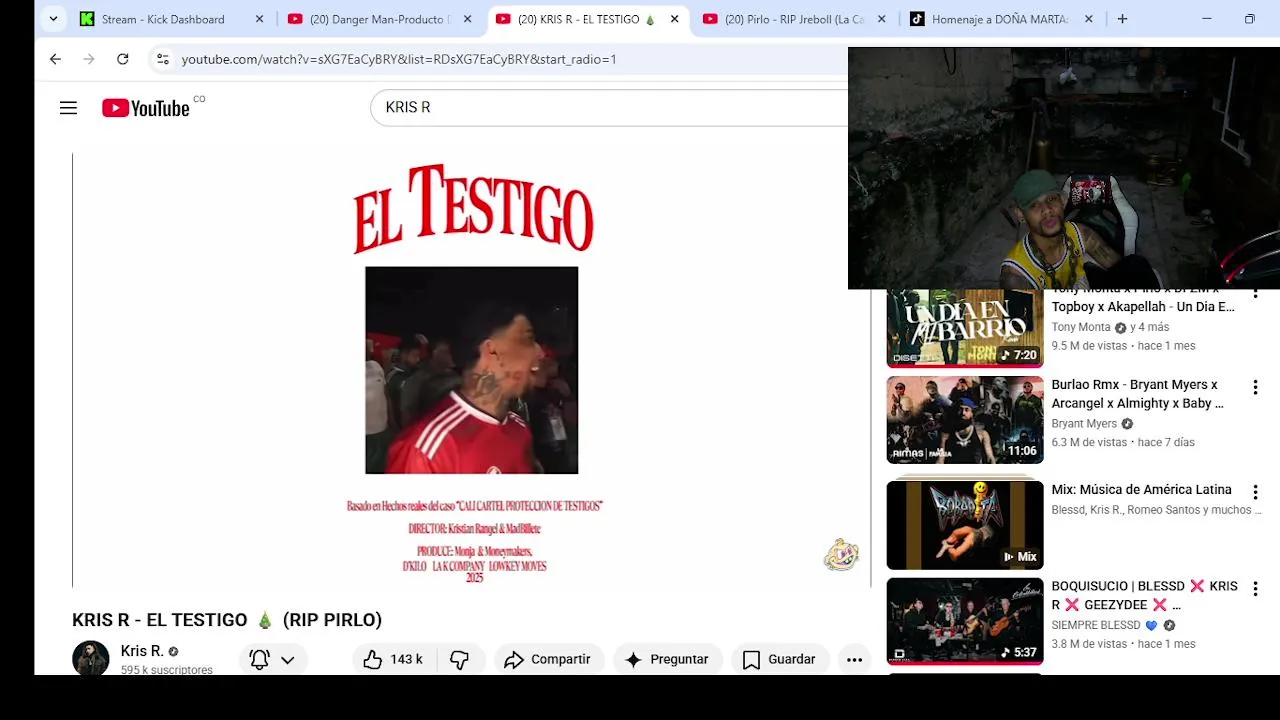1280x720 pixels.
Task: Visit the Bryant Myers channel link
Action: 1084,424
